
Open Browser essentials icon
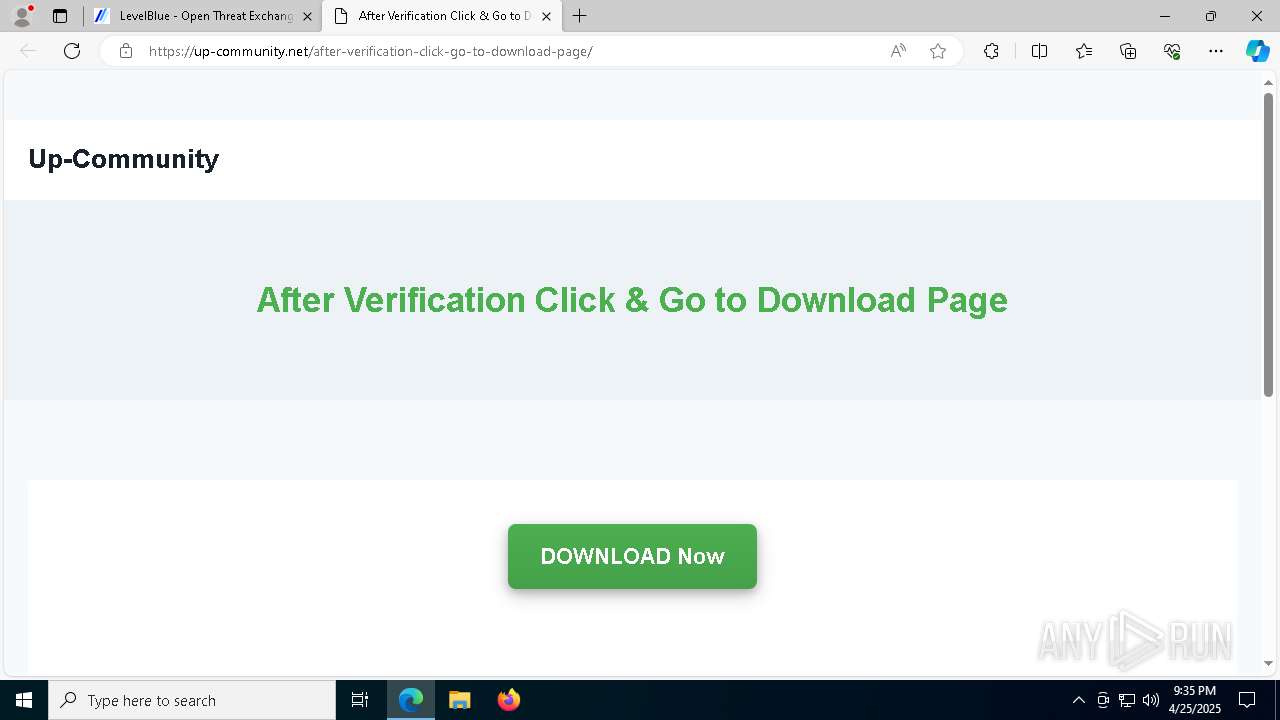point(1172,51)
